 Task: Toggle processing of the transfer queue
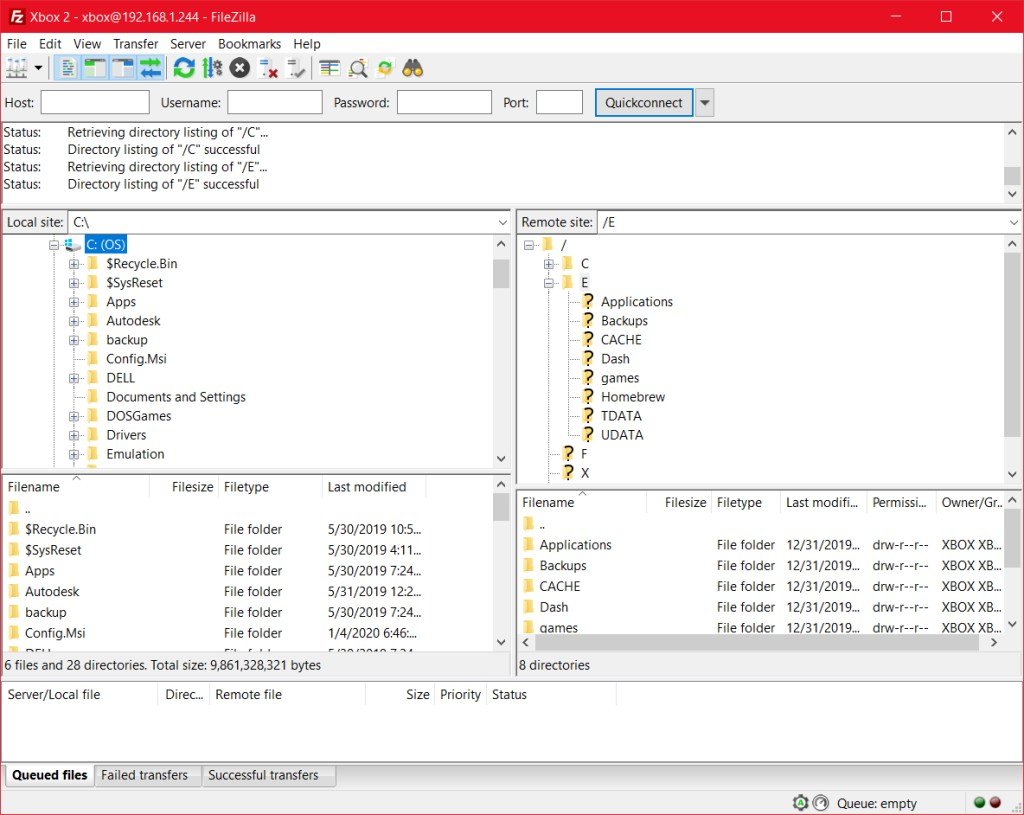click(212, 68)
